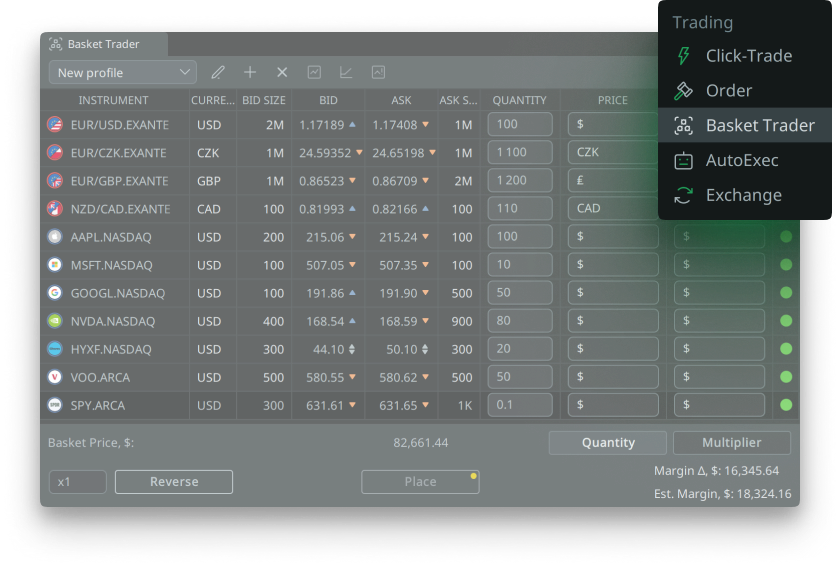
Task: Open the New profile dropdown
Action: click(123, 72)
